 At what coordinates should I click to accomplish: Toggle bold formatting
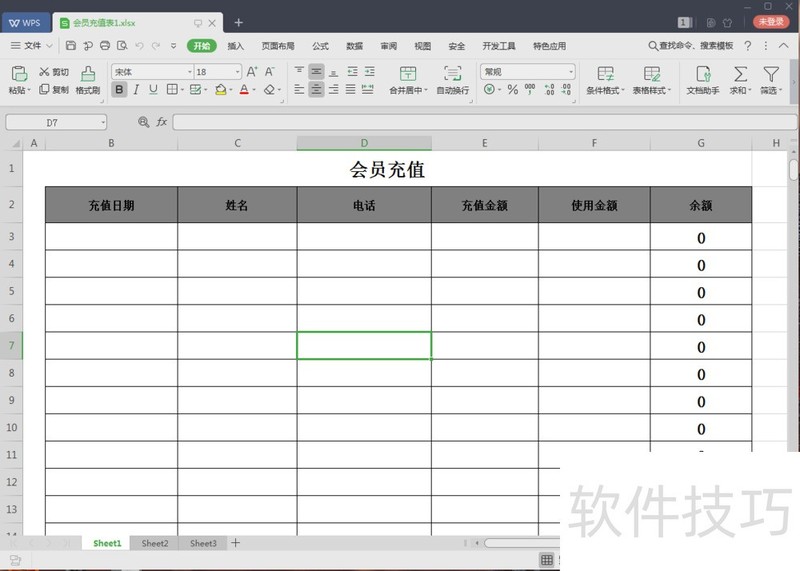pos(120,90)
